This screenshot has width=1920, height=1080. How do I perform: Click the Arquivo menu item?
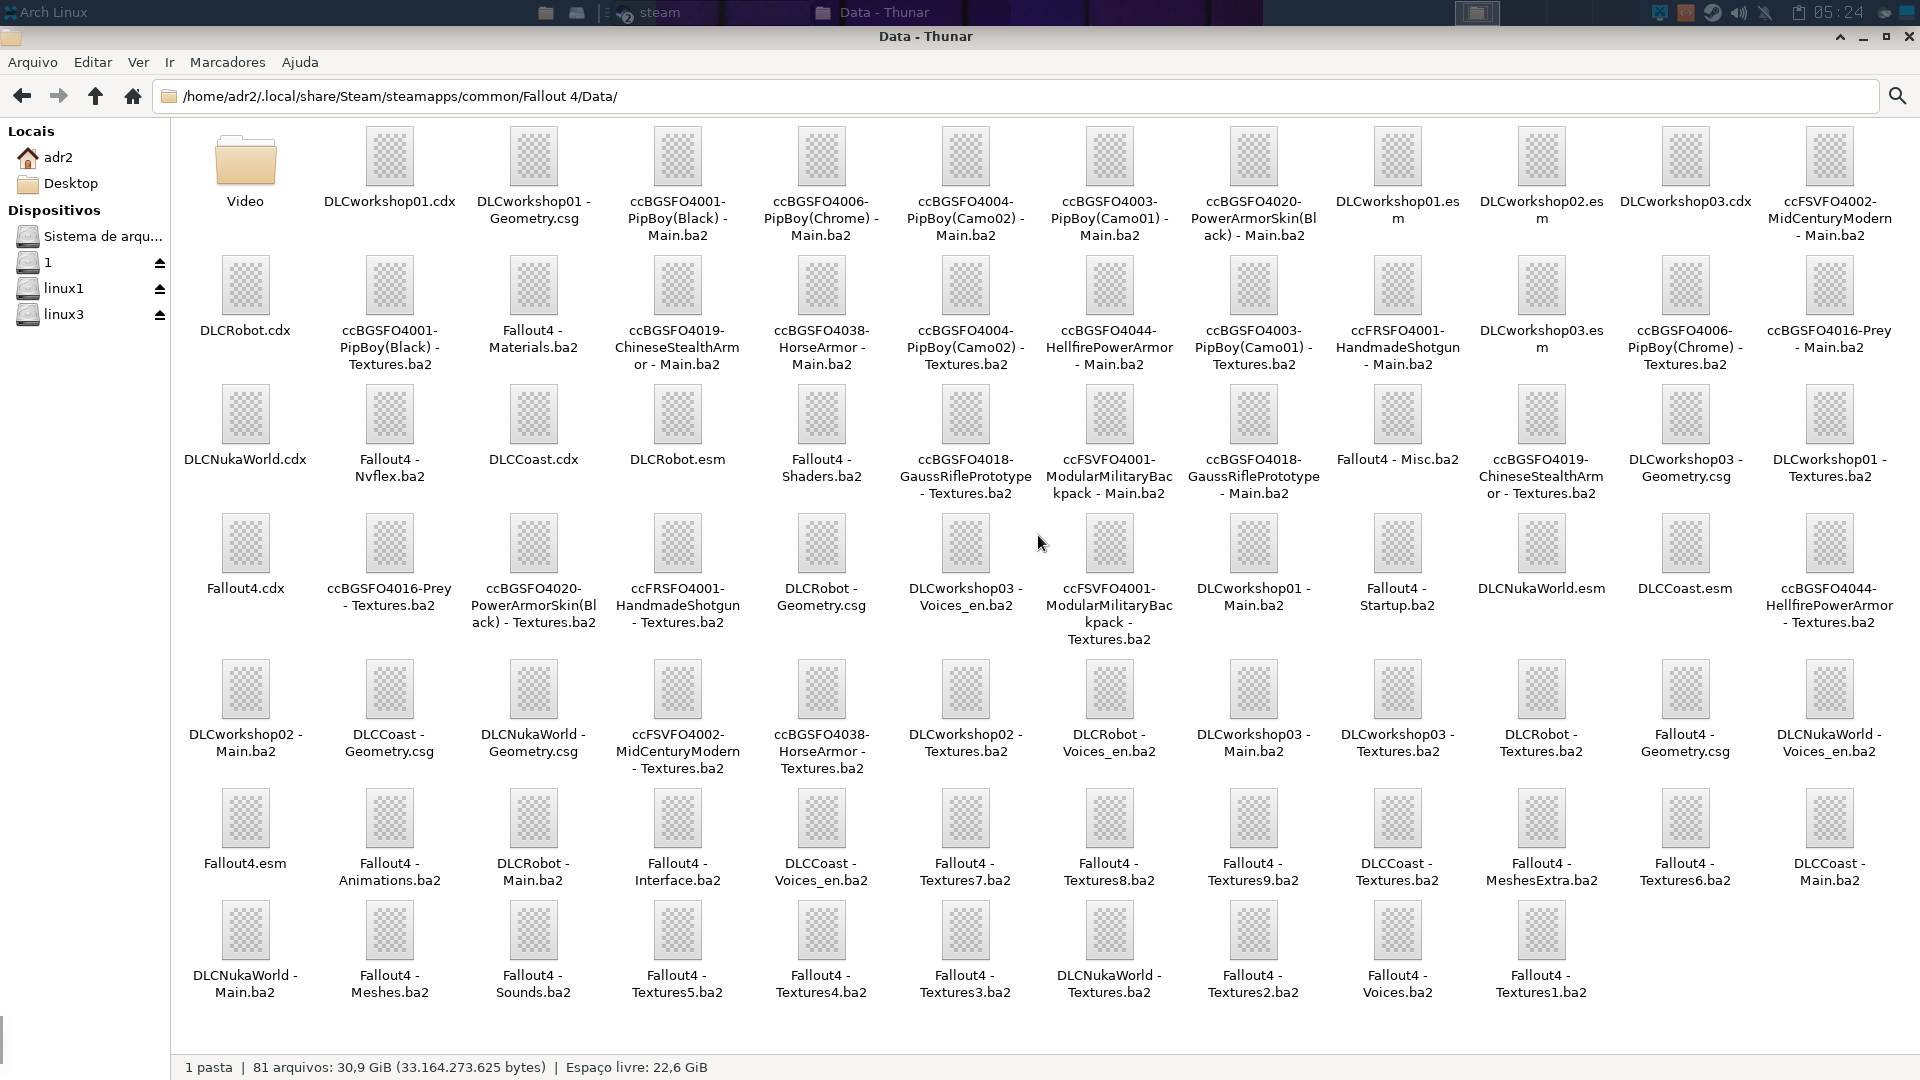pos(32,61)
